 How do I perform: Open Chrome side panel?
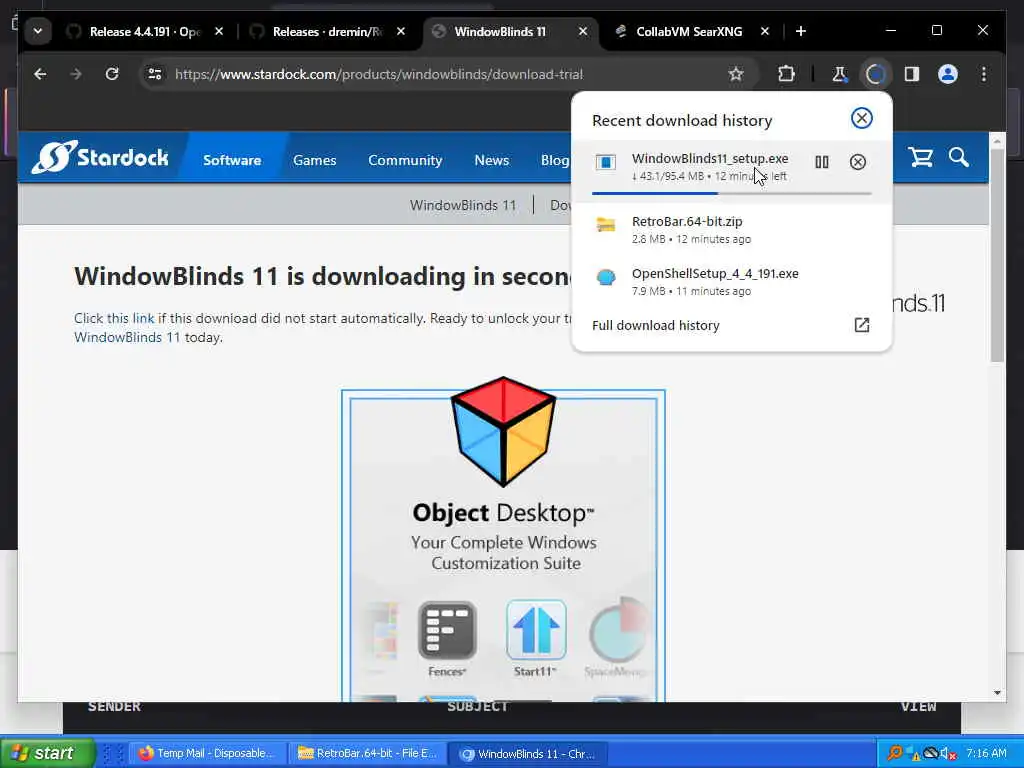click(x=912, y=74)
